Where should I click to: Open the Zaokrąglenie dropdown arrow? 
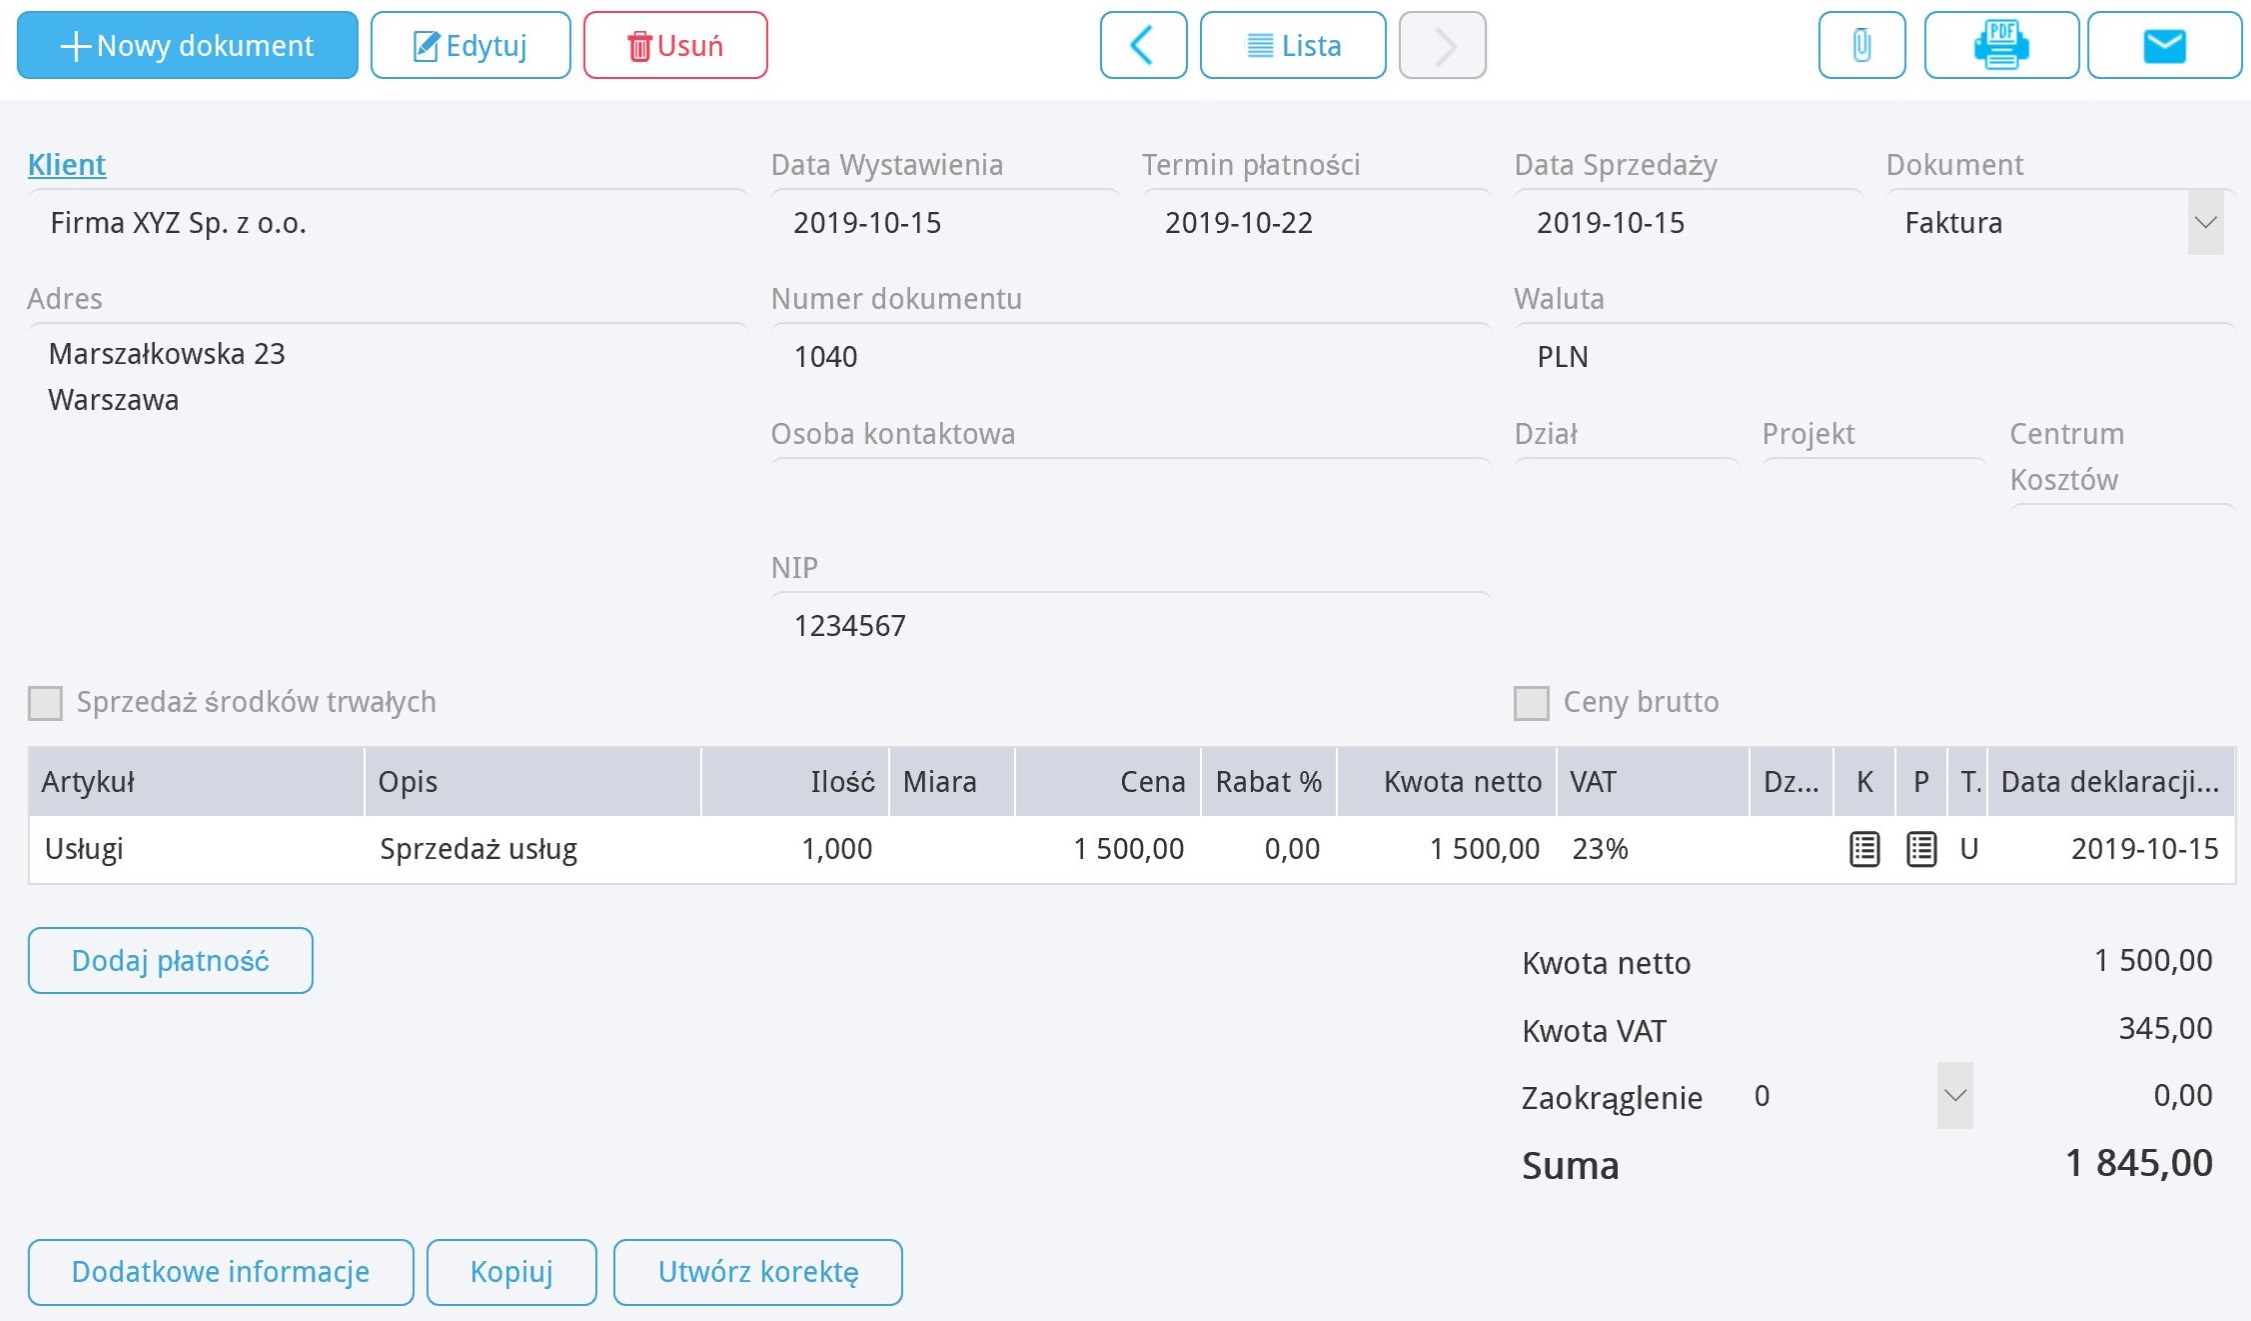click(1955, 1095)
